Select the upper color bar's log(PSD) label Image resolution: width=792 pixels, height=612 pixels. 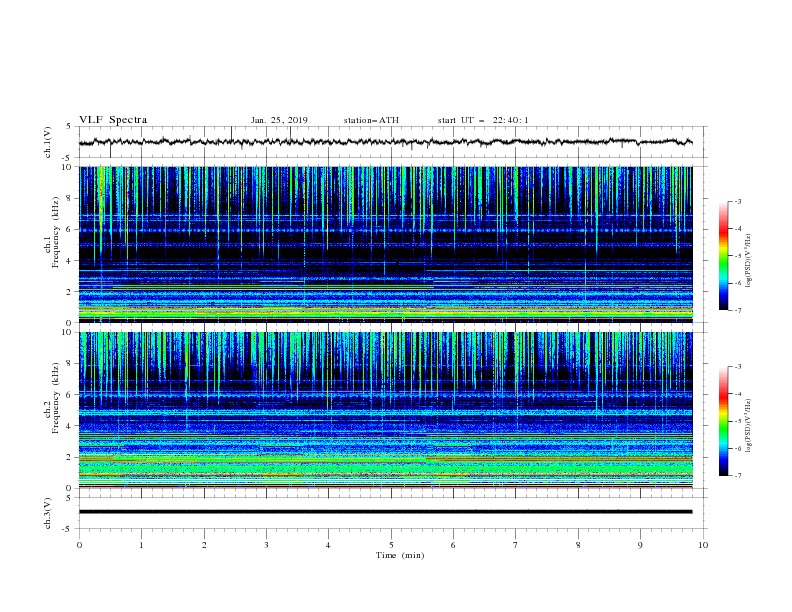[749, 261]
